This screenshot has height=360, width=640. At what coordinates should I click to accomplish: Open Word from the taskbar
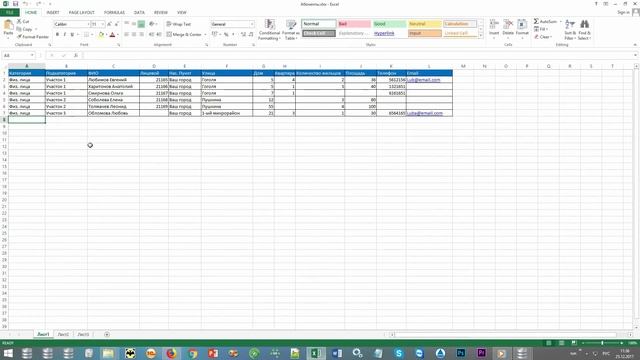[x=337, y=353]
